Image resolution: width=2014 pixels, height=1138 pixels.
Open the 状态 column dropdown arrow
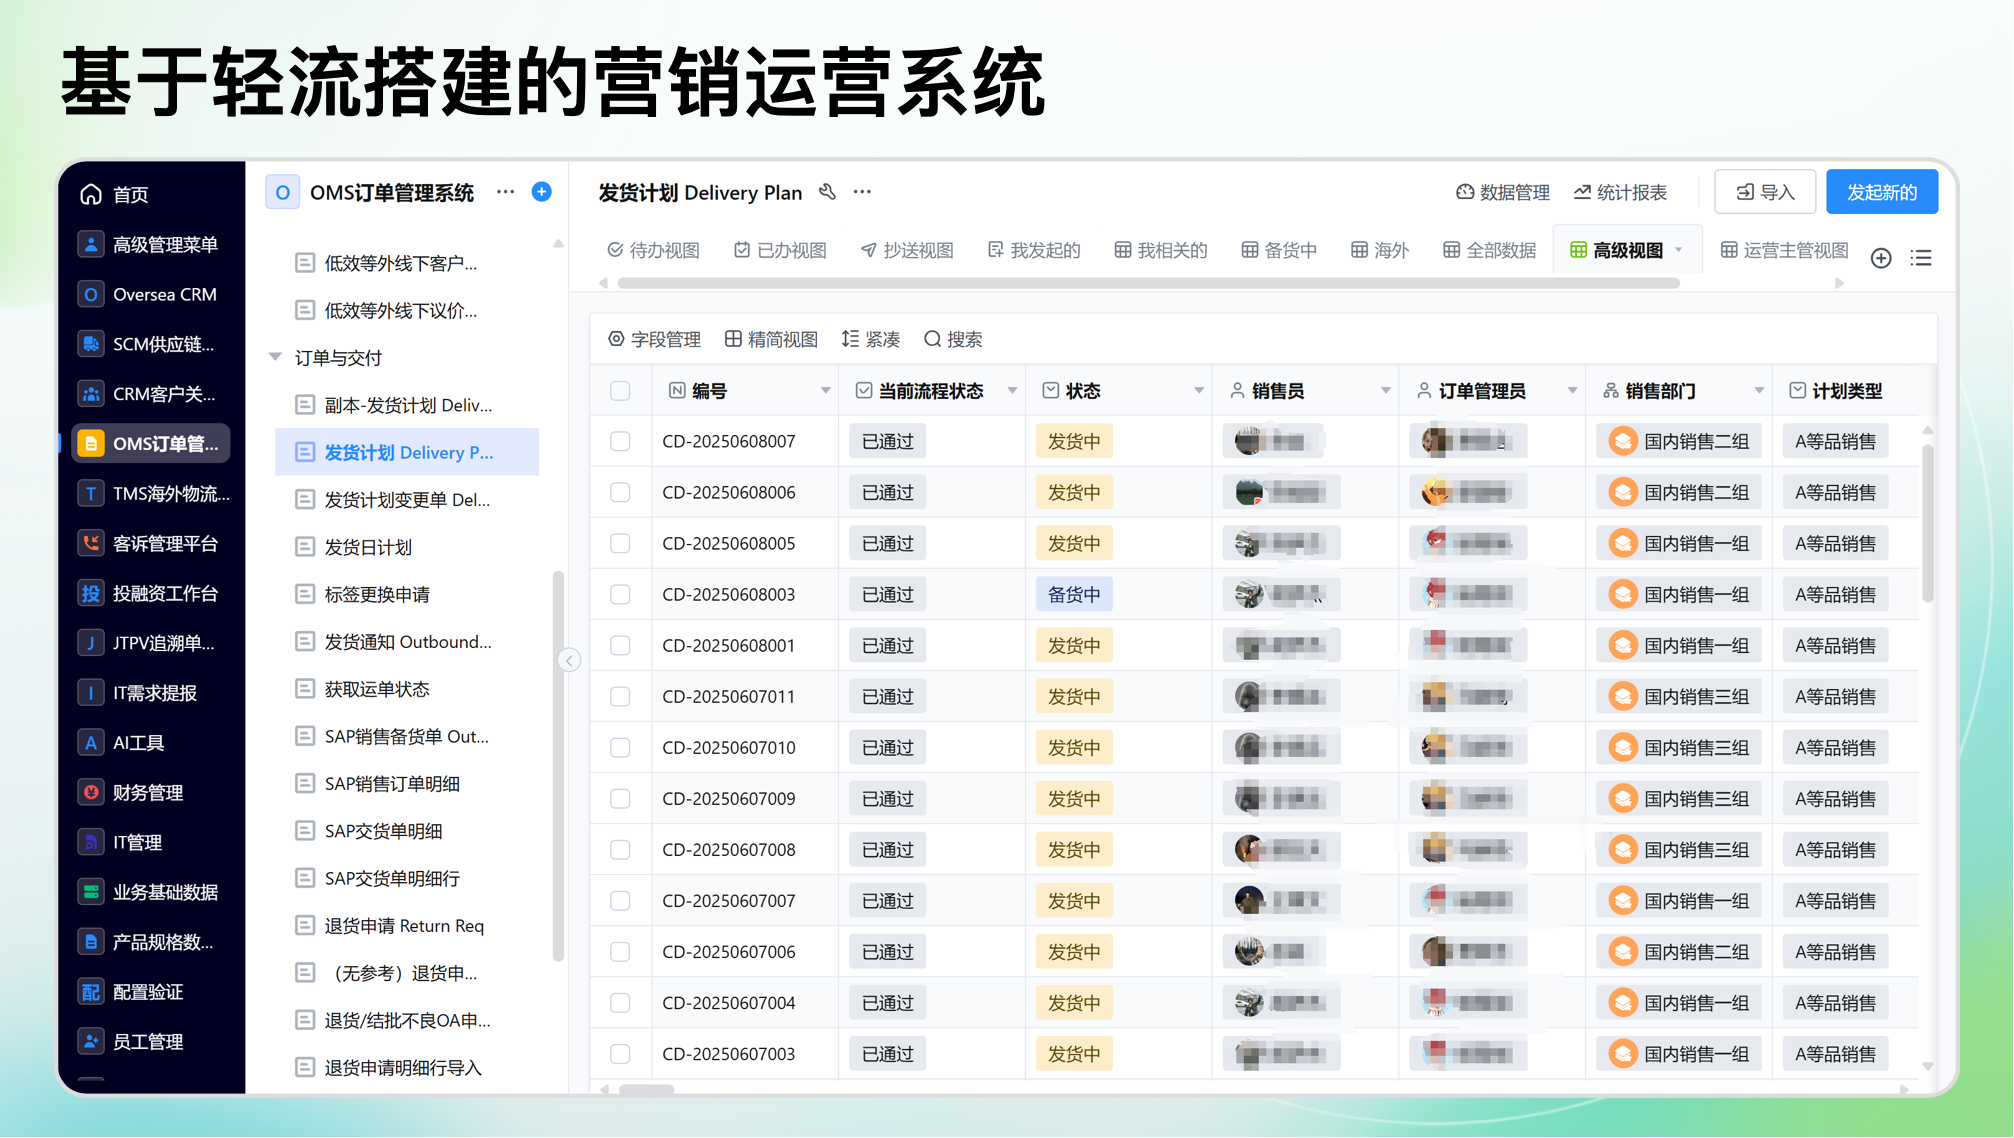pos(1199,391)
